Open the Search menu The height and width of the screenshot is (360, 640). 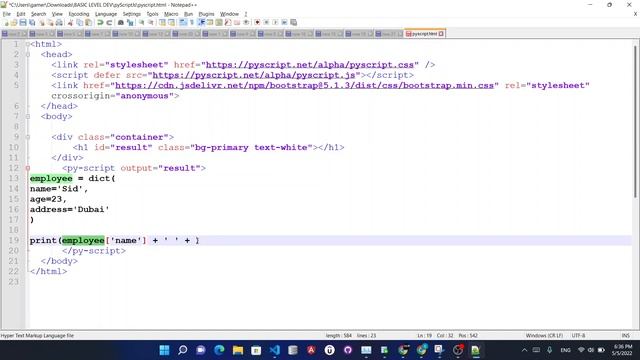pos(38,14)
